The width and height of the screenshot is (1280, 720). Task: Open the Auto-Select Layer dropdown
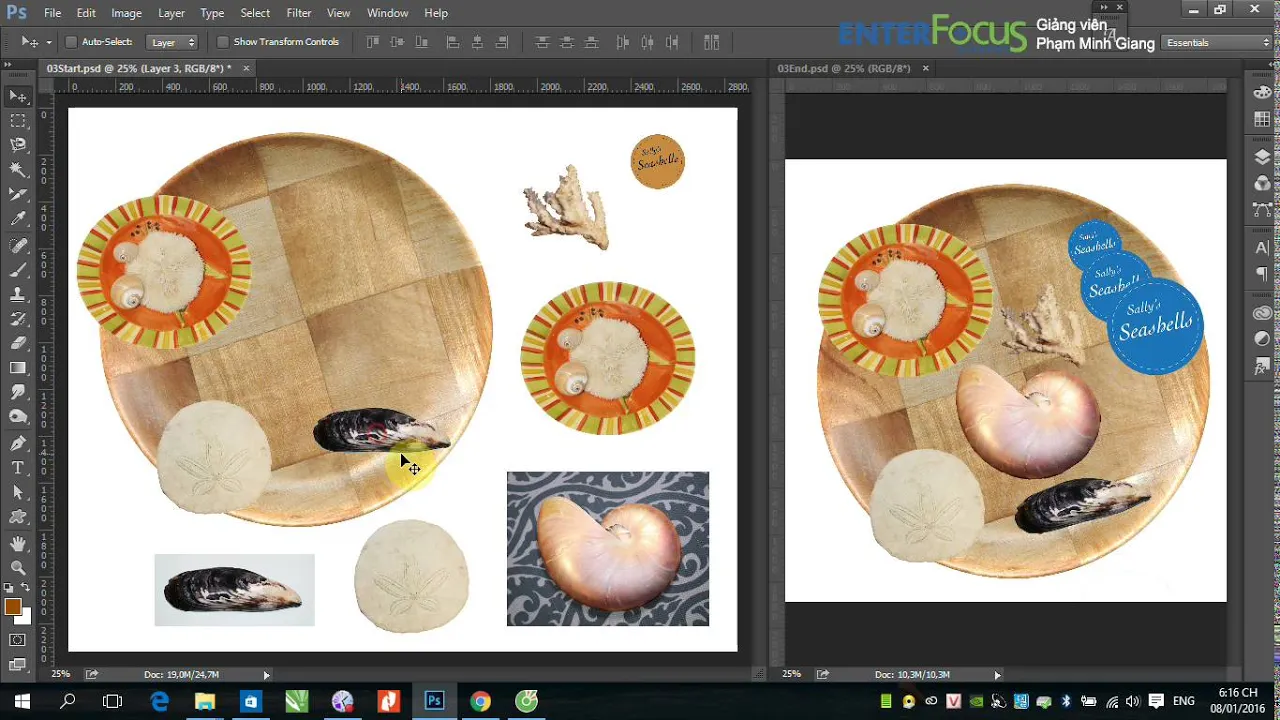[x=173, y=42]
